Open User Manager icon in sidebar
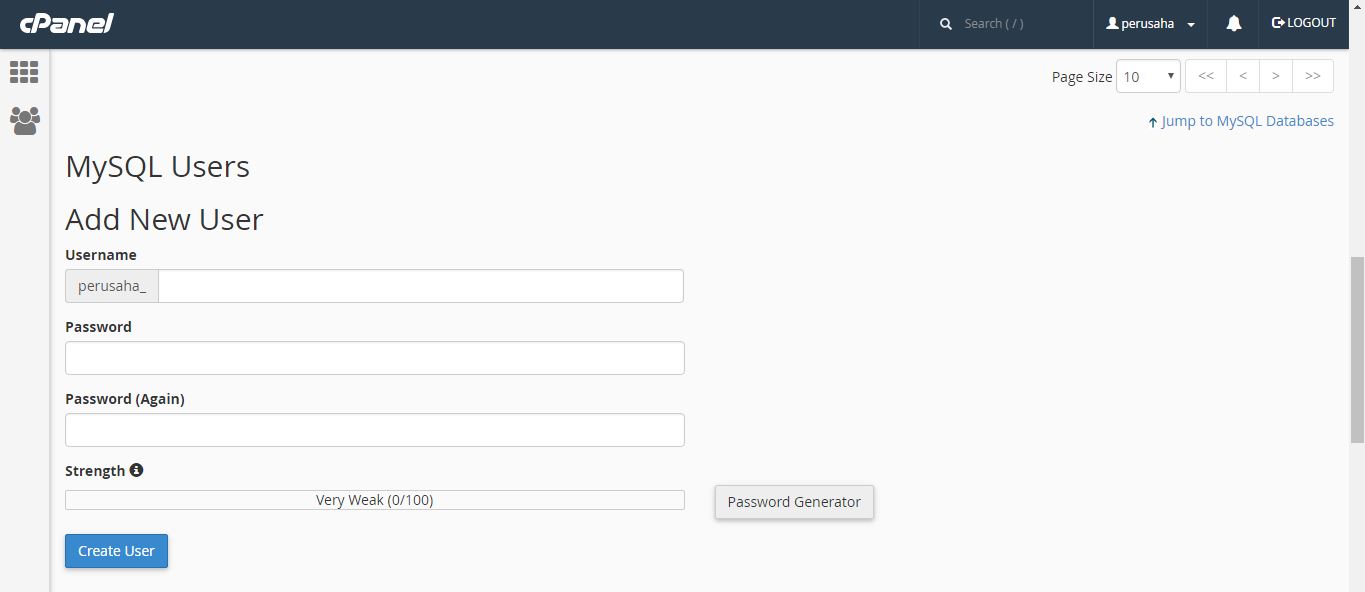 [24, 121]
